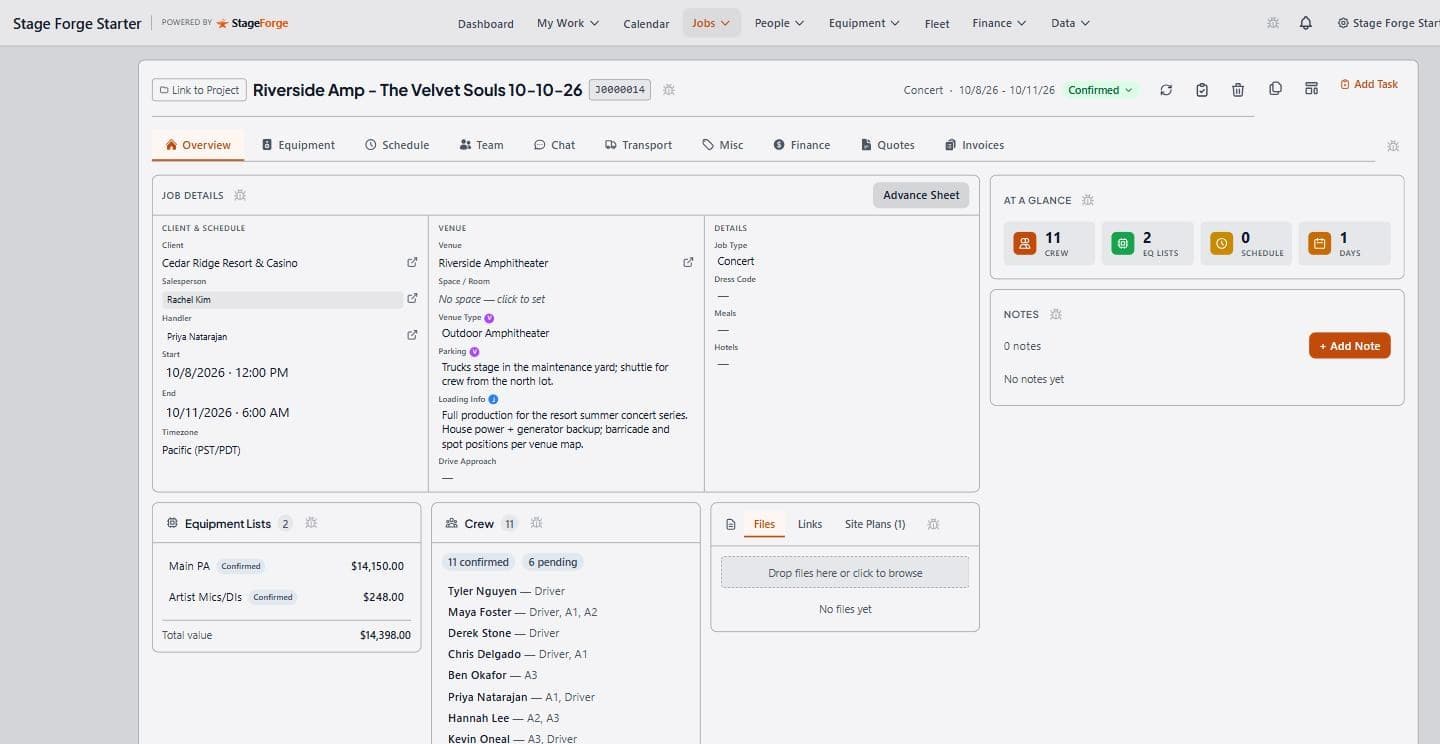This screenshot has width=1440, height=744.
Task: Click bug icon beside Job Details heading
Action: point(240,195)
